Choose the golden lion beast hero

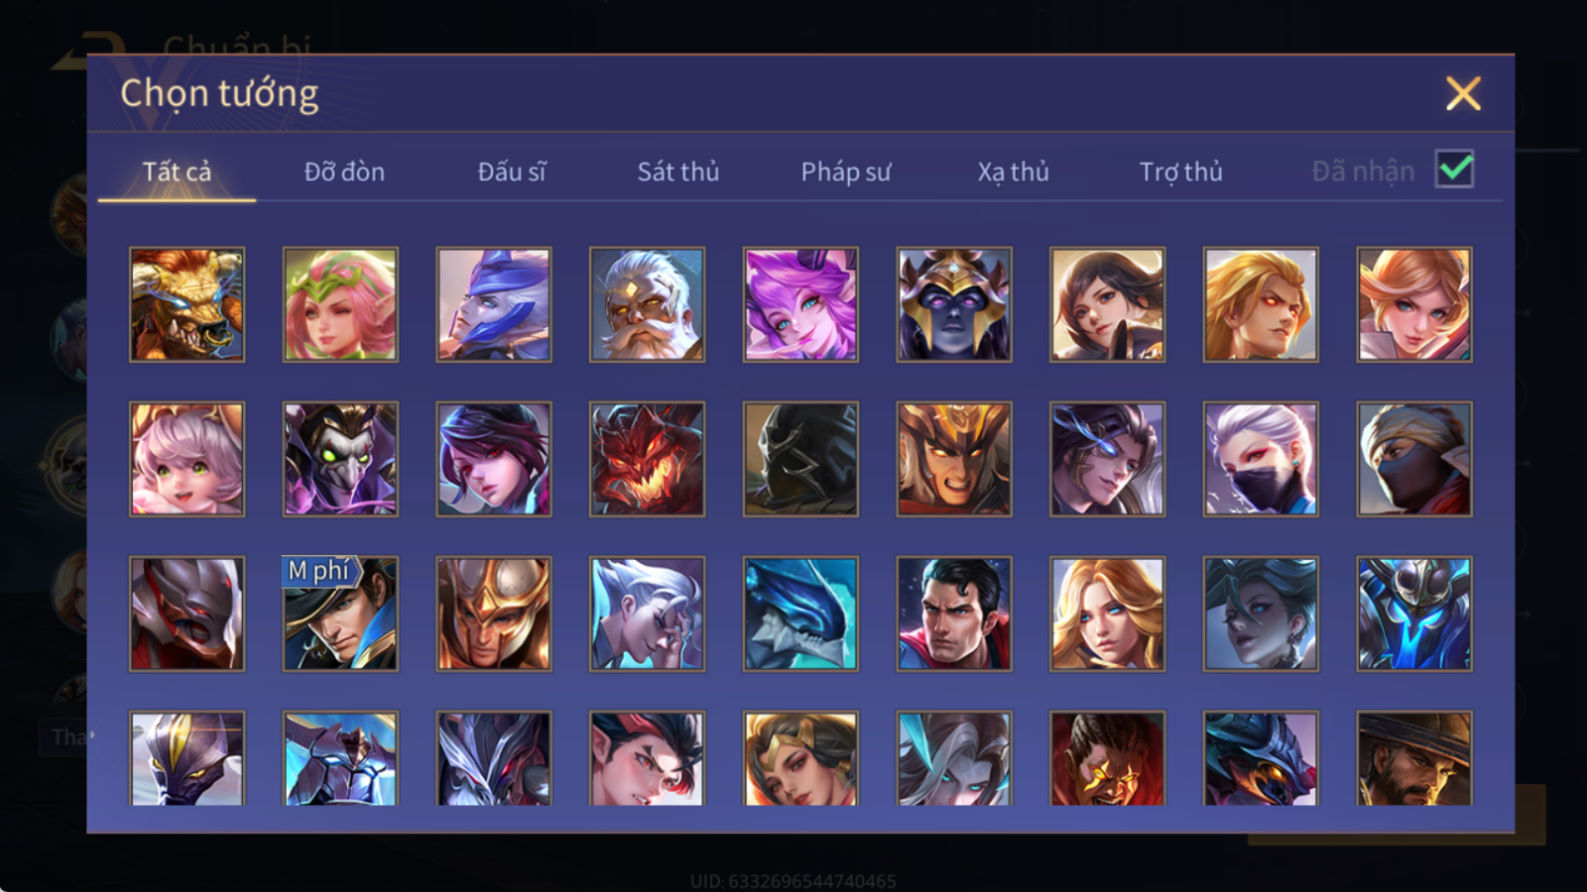(187, 305)
